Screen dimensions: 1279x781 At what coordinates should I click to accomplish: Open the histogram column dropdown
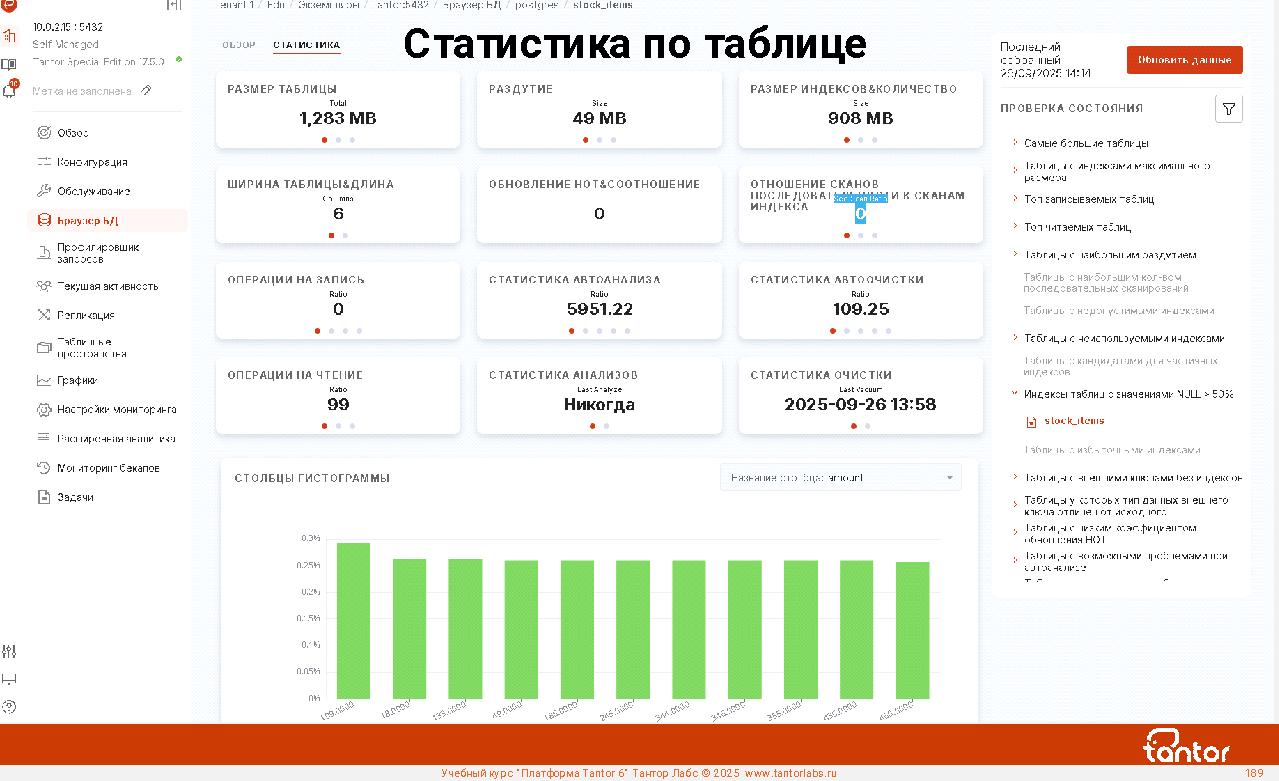pos(840,478)
